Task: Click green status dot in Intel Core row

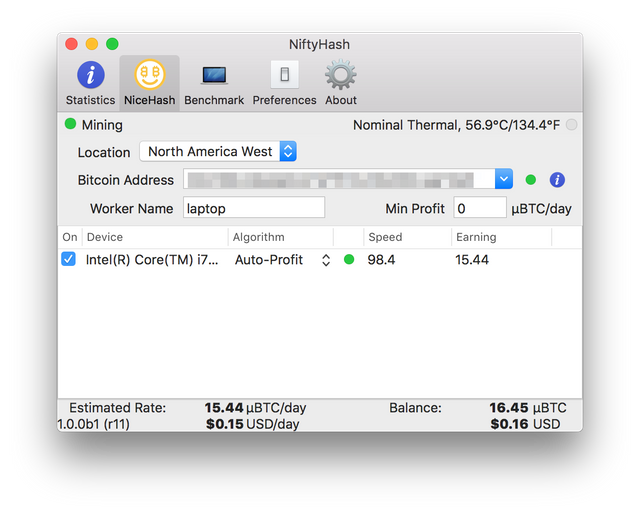Action: 349,260
